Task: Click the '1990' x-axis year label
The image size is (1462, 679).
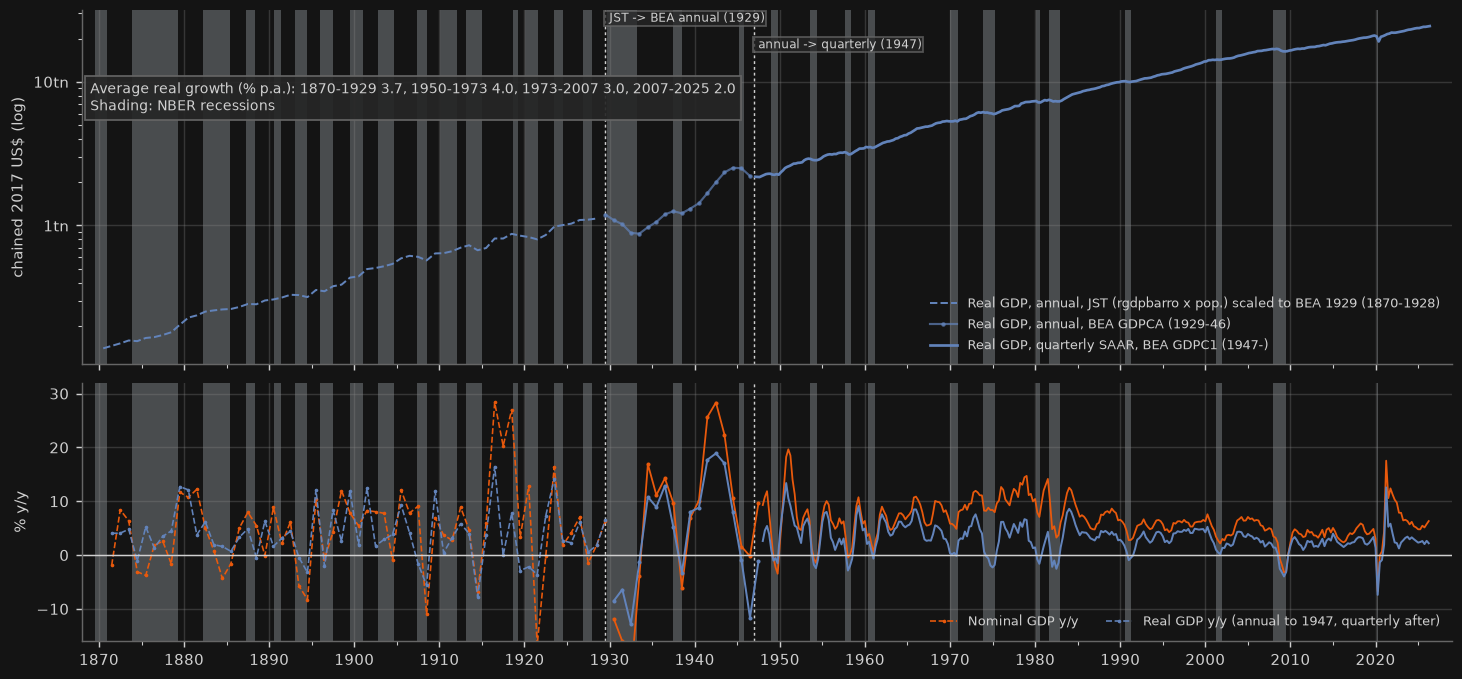Action: click(x=1120, y=660)
